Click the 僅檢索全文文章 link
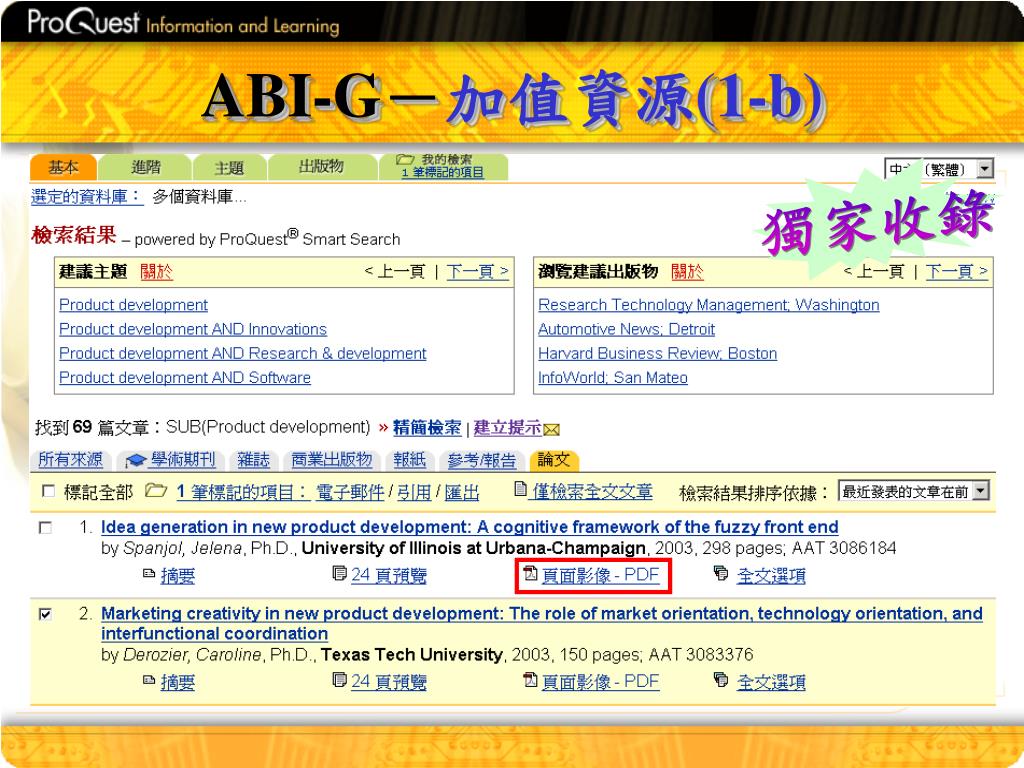Screen dimensions: 1024x768 coord(592,492)
